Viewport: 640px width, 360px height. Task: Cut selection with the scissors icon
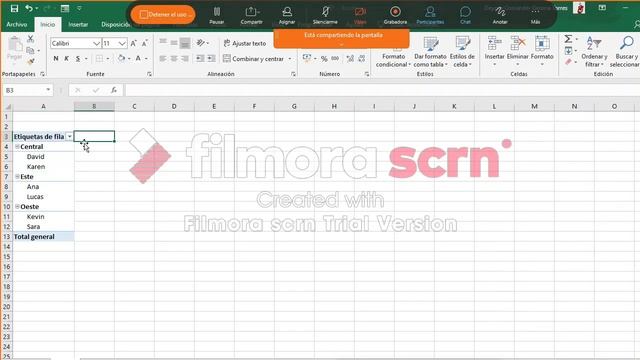pyautogui.click(x=31, y=39)
